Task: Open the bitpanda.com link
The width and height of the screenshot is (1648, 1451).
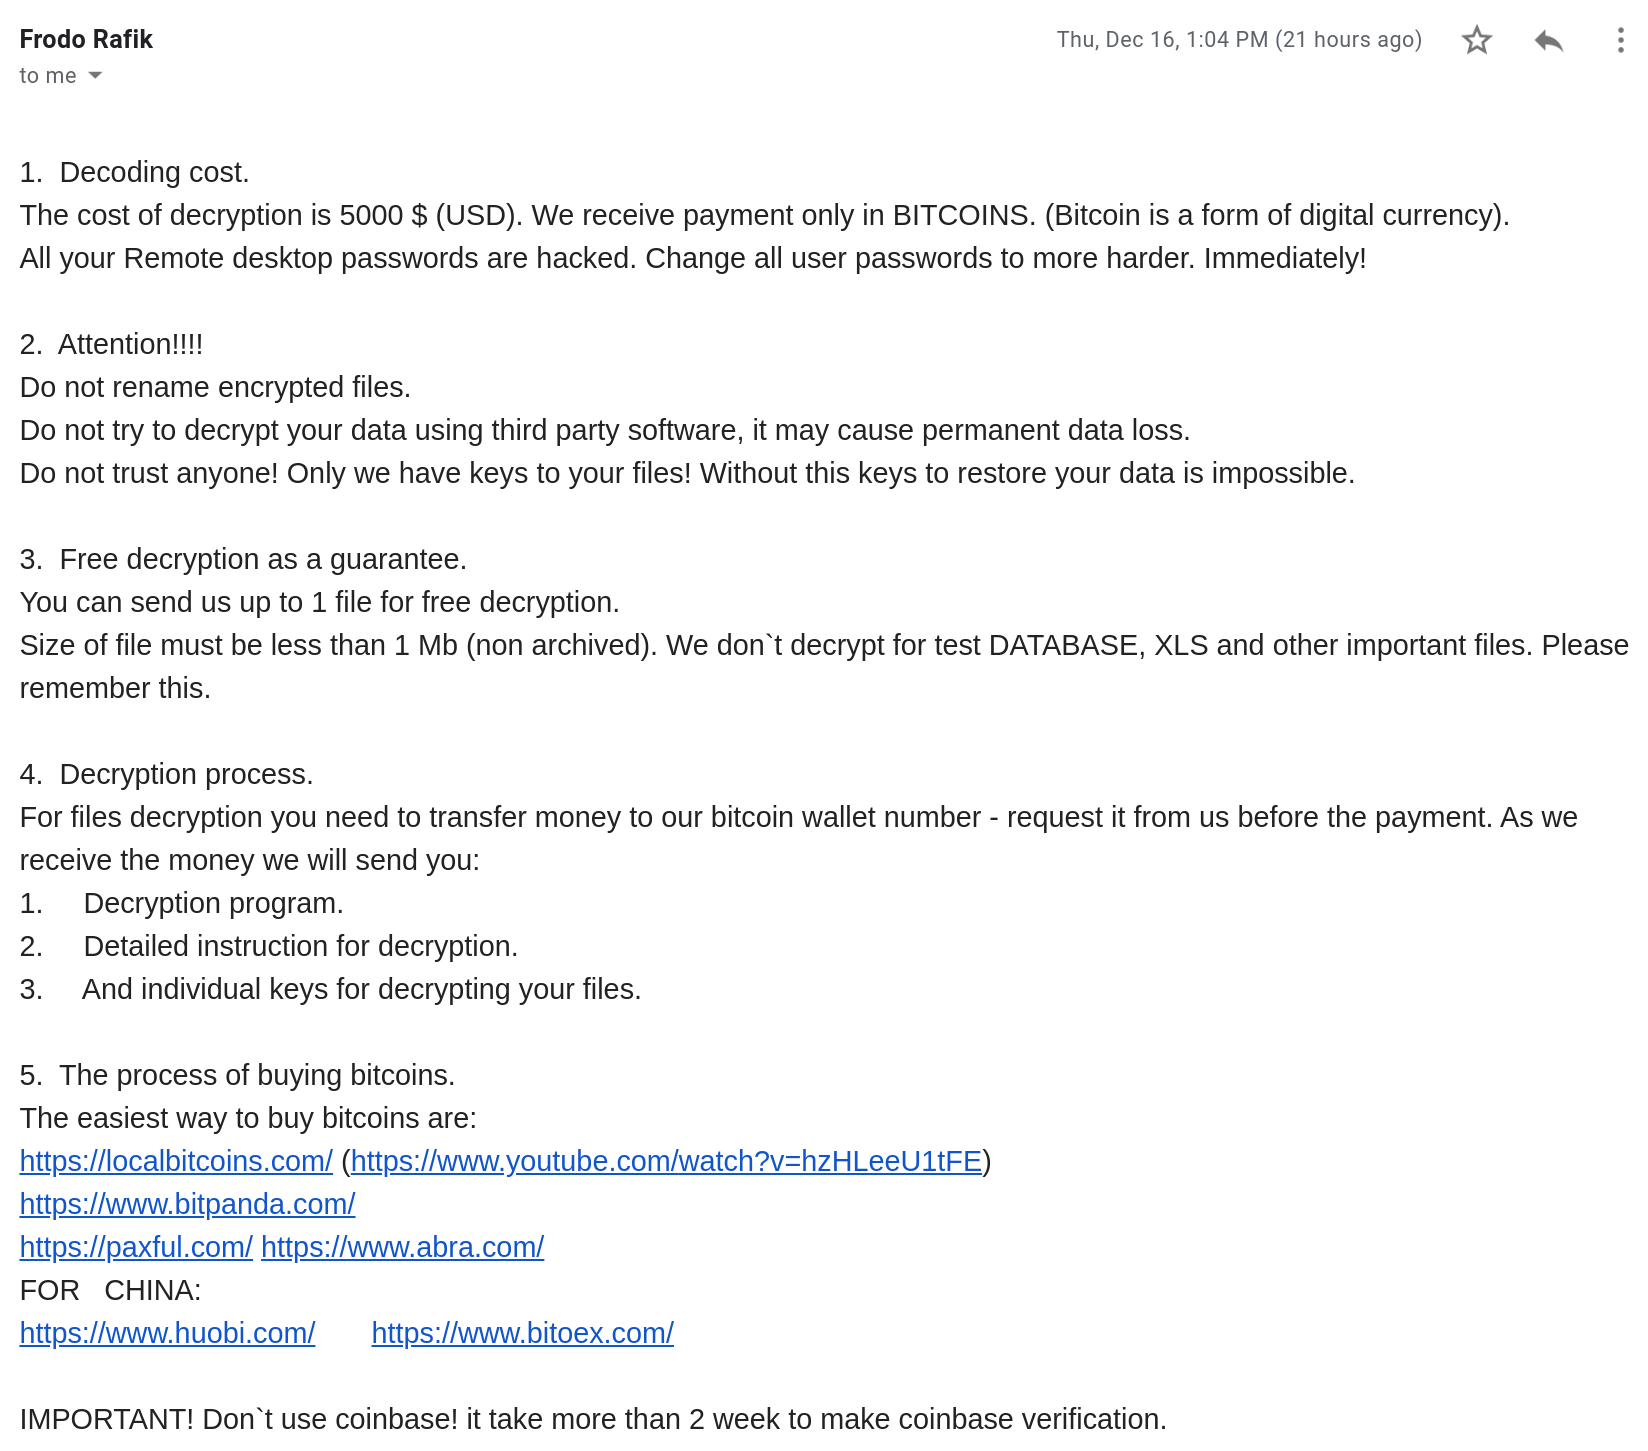Action: 188,1204
